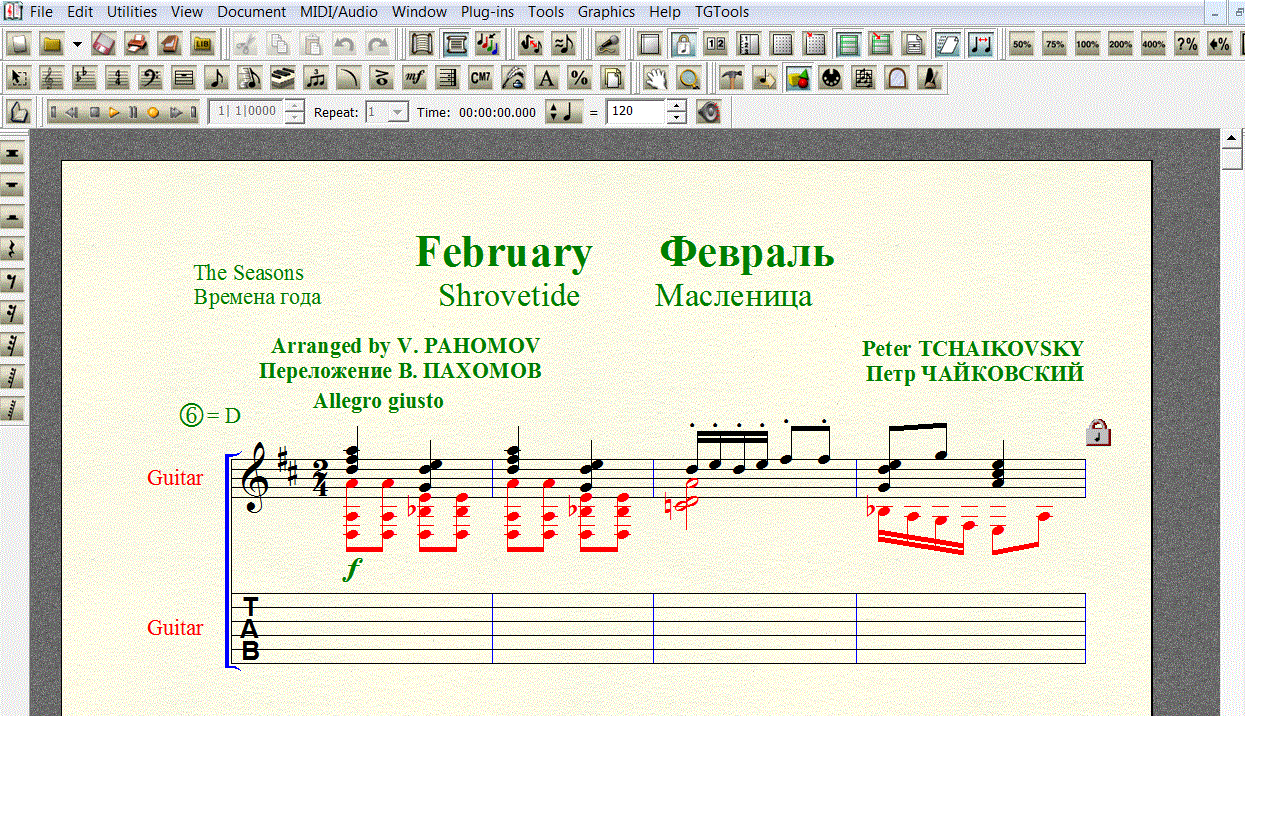Toggle the speaker icon beside tempo field
Viewport: 1274px width, 813px height.
[709, 112]
